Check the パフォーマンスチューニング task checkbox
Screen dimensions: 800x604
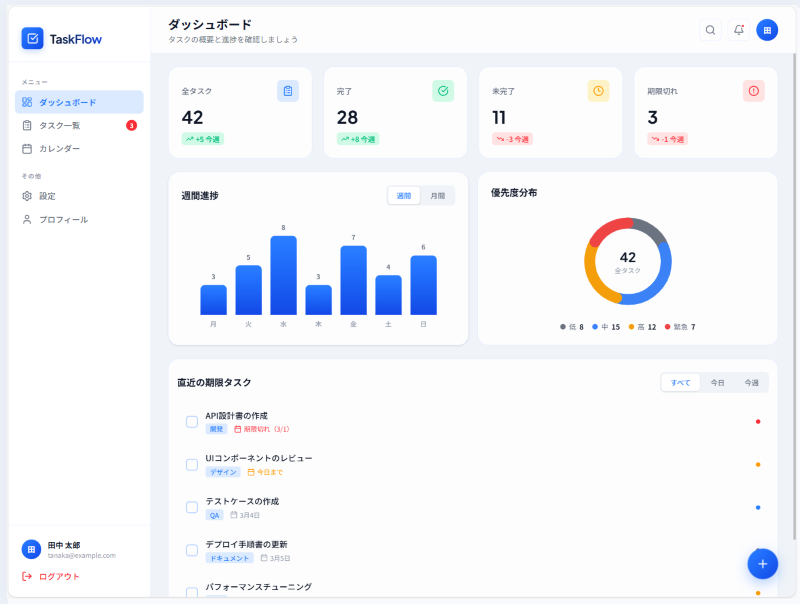[x=192, y=592]
